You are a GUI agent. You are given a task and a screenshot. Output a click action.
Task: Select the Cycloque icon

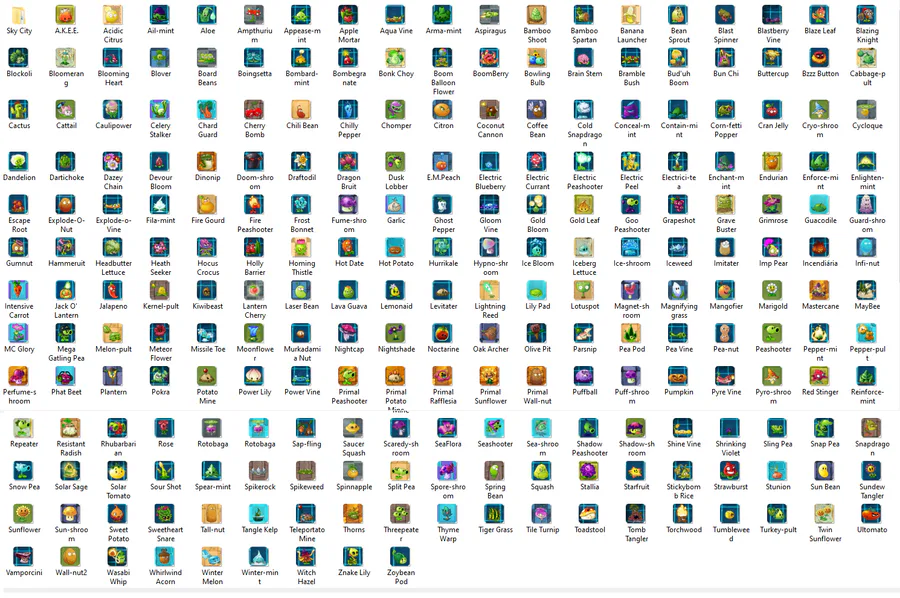tap(867, 110)
